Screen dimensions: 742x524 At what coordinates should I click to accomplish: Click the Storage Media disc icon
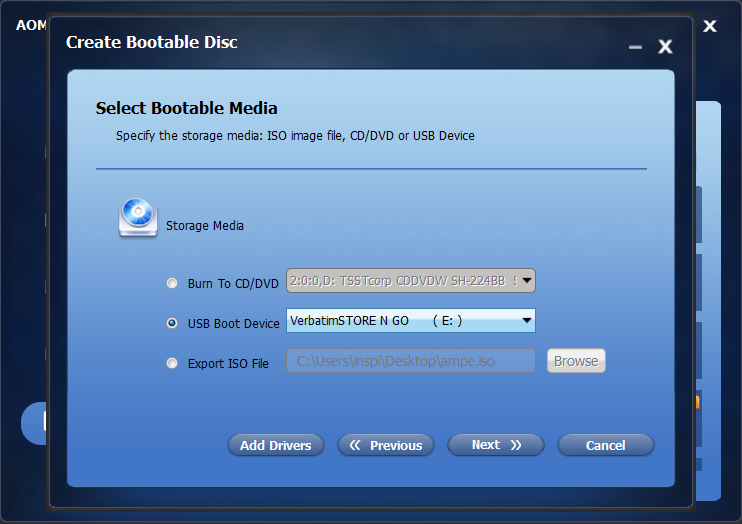tap(138, 218)
